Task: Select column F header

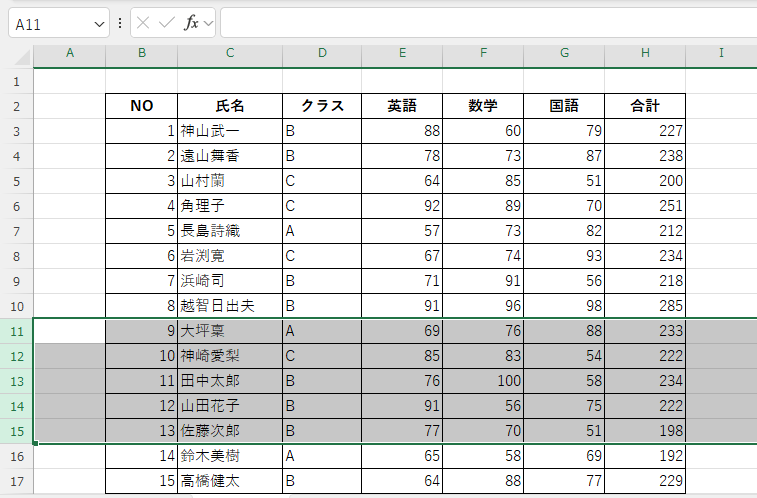Action: pos(483,53)
